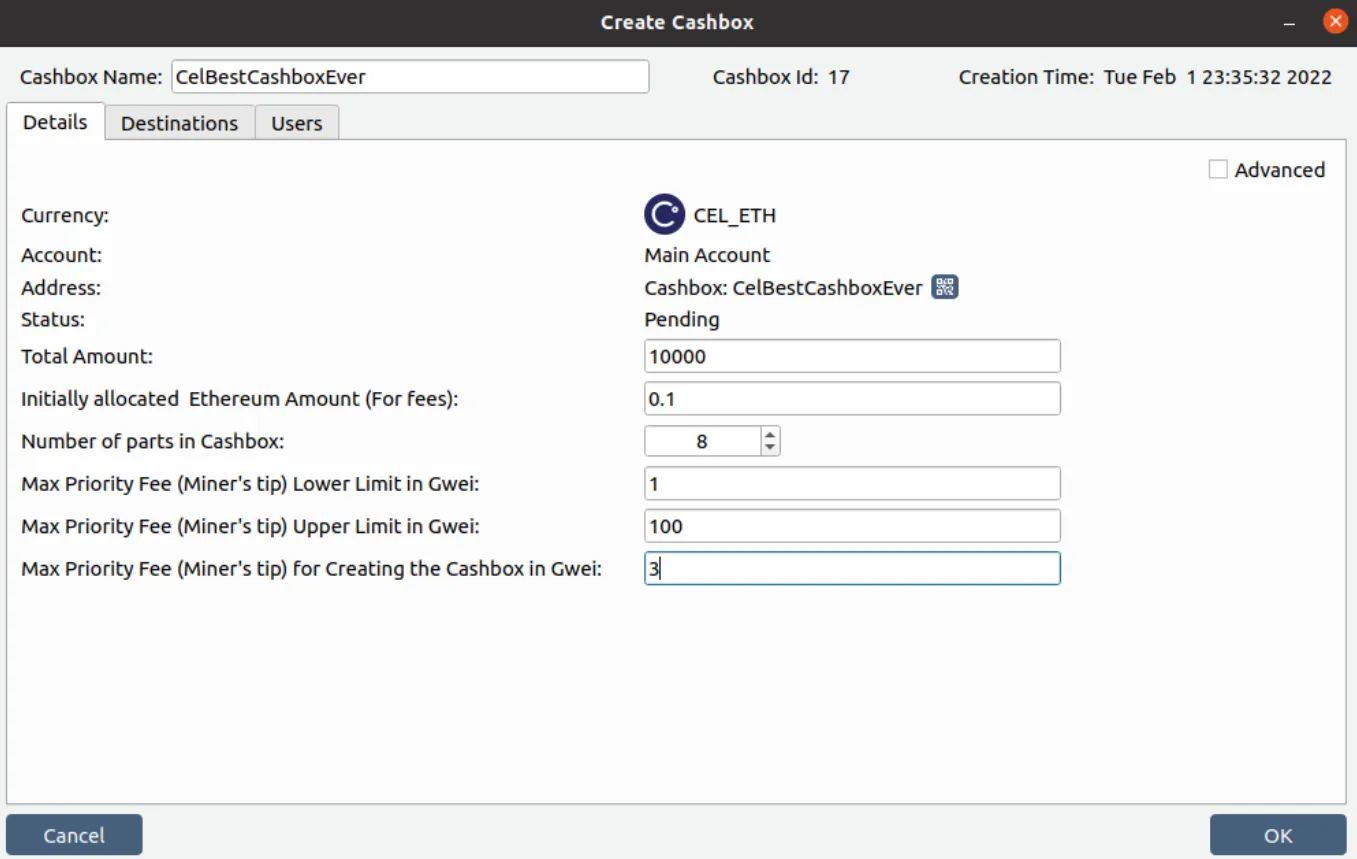Click the Cancel button

(x=74, y=835)
